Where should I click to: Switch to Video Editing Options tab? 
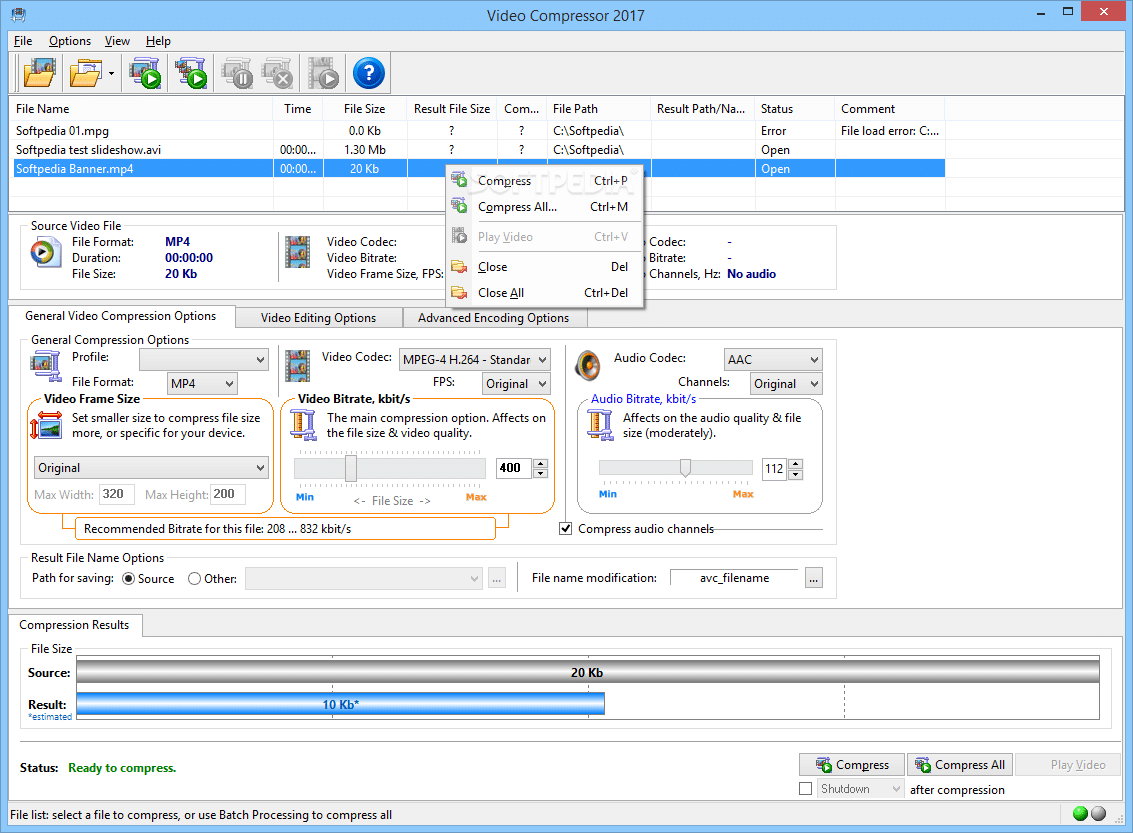(319, 318)
